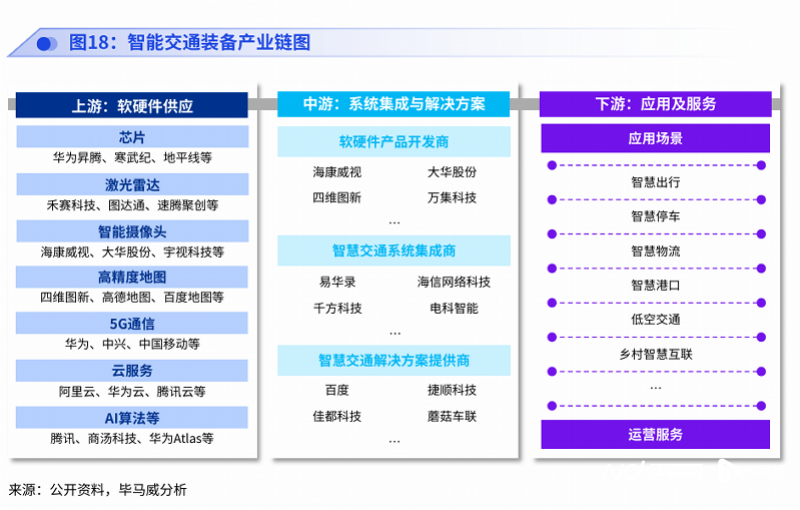This screenshot has width=800, height=510.
Task: Click the 激光雷达 category bar
Action: point(132,184)
